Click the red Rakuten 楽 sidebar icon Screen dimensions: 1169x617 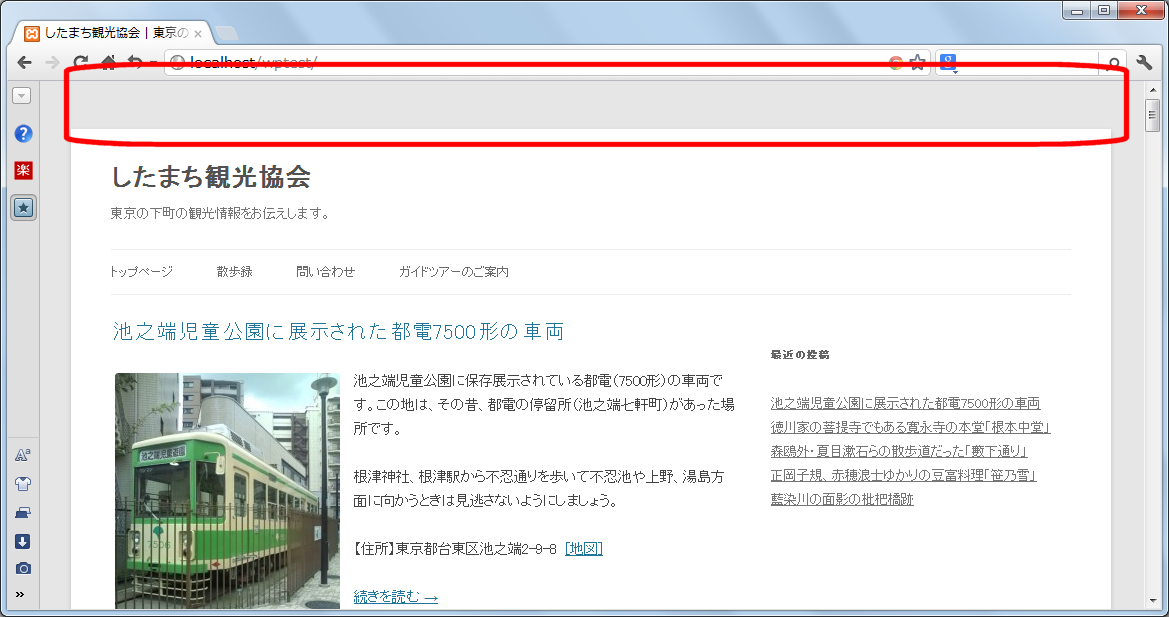coord(23,170)
